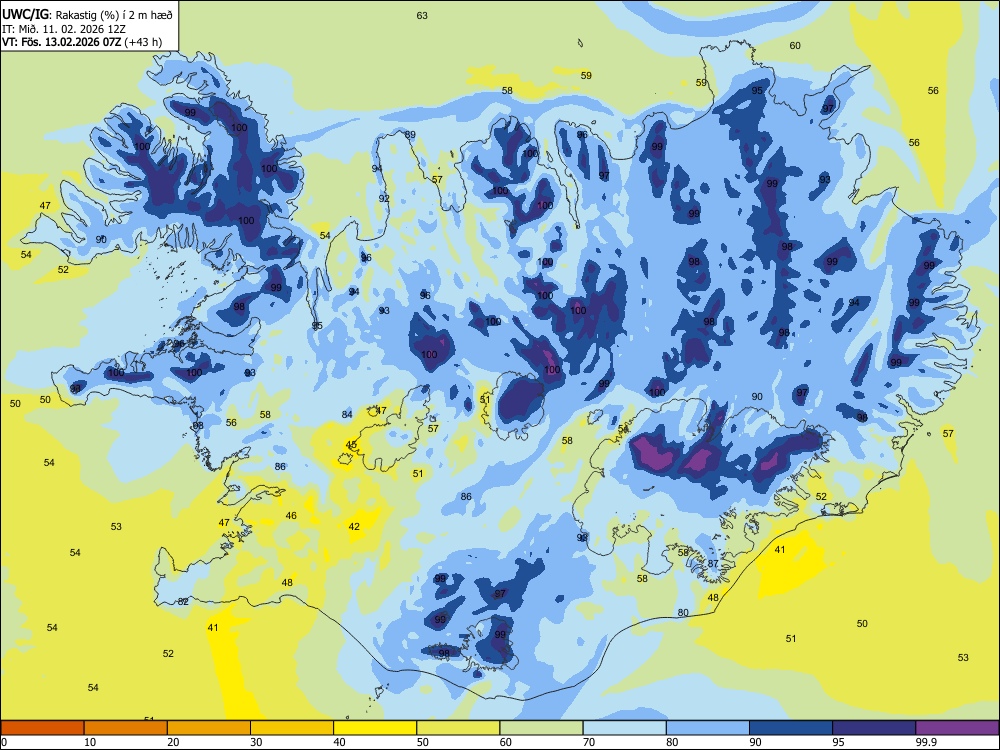Click the map value '42'
Screen dimensions: 1000x750
(x=354, y=526)
